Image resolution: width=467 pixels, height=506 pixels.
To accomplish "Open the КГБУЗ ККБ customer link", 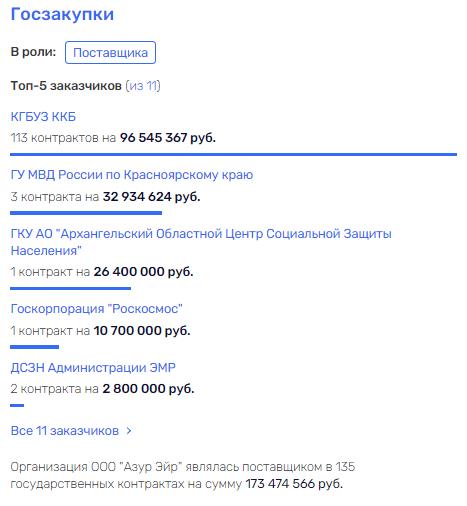I will point(43,117).
